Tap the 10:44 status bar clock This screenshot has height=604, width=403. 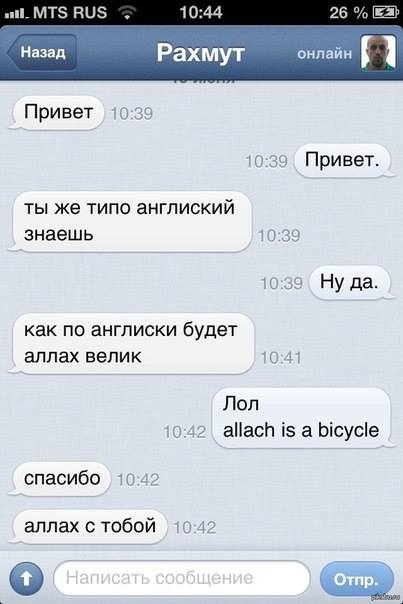point(201,12)
